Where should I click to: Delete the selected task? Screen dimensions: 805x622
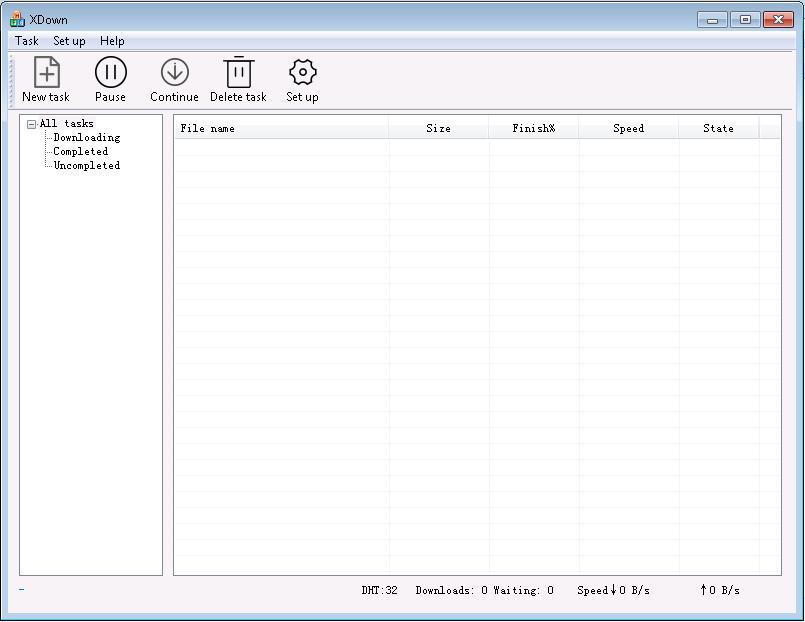click(238, 78)
